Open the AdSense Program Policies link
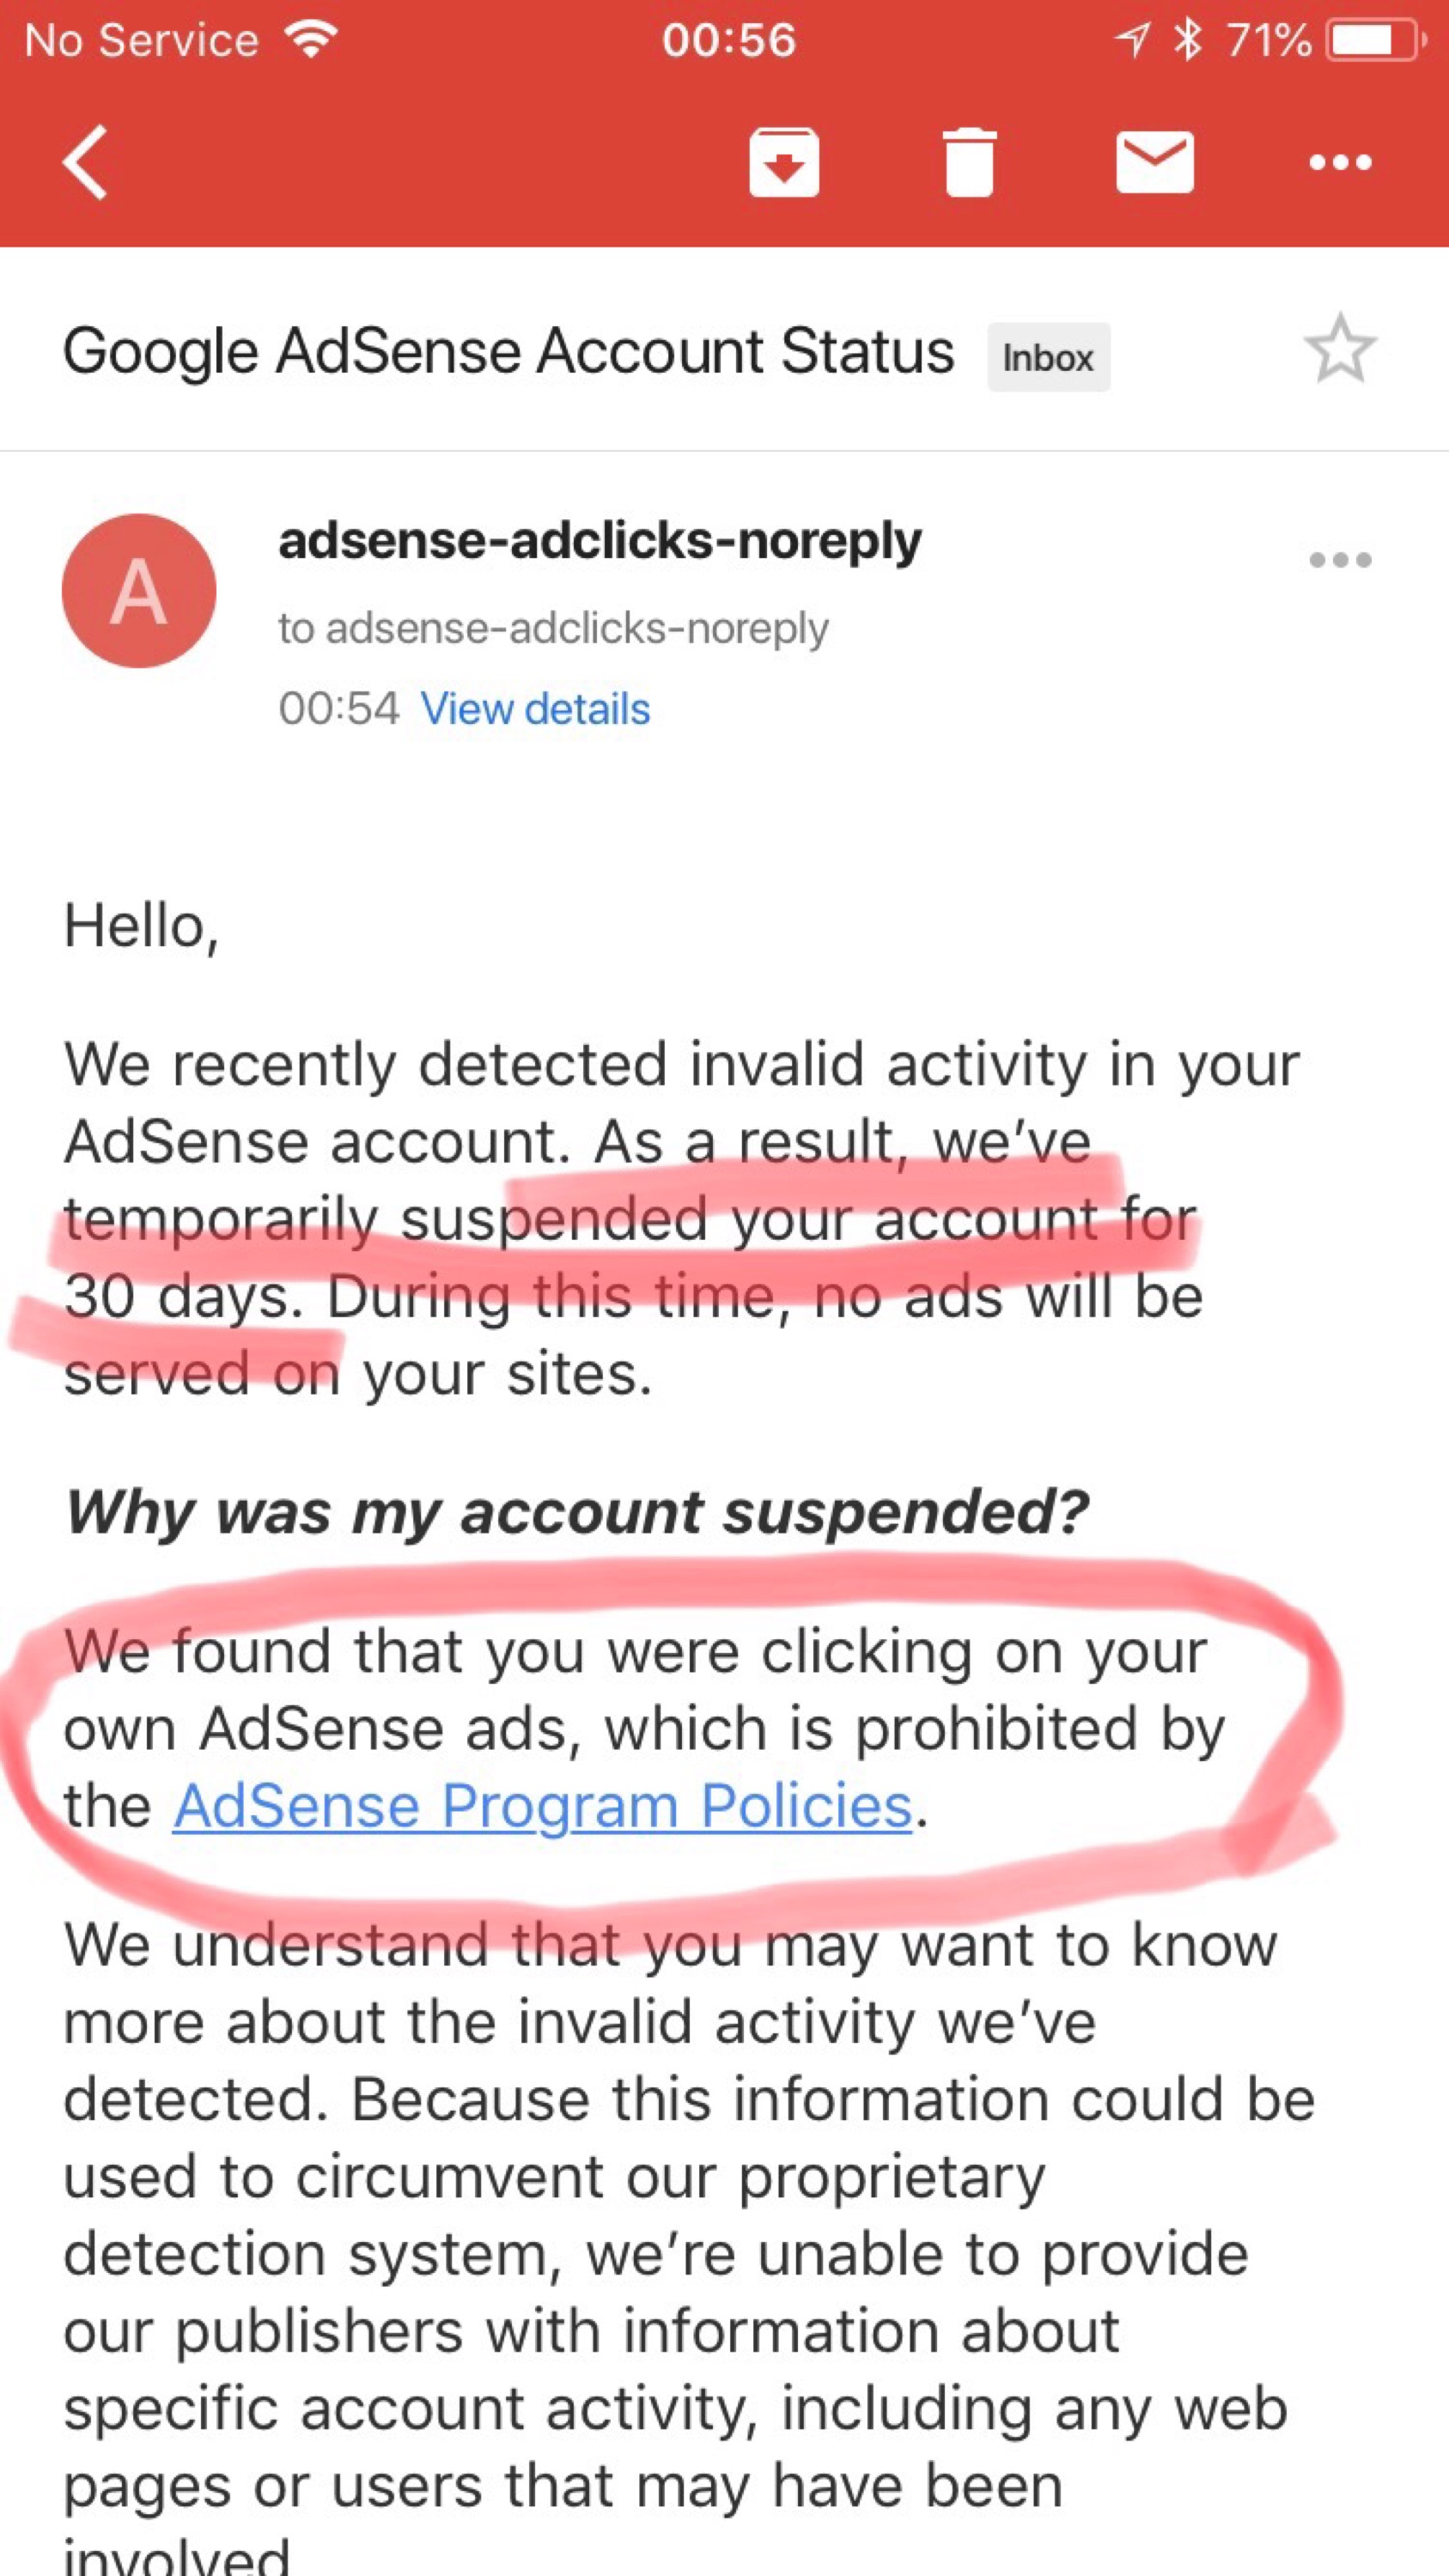The width and height of the screenshot is (1449, 2576). click(x=543, y=1806)
